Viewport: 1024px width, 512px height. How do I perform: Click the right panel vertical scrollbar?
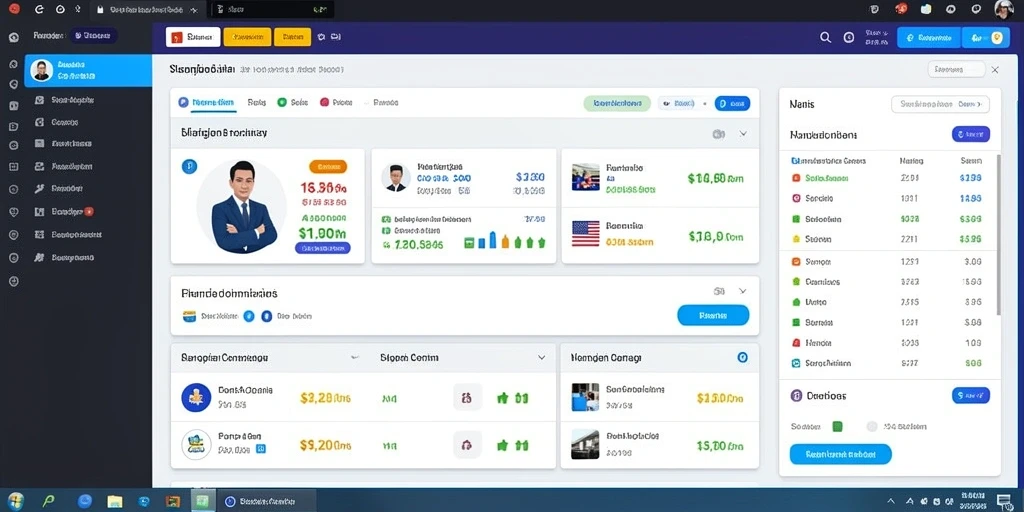click(x=998, y=235)
